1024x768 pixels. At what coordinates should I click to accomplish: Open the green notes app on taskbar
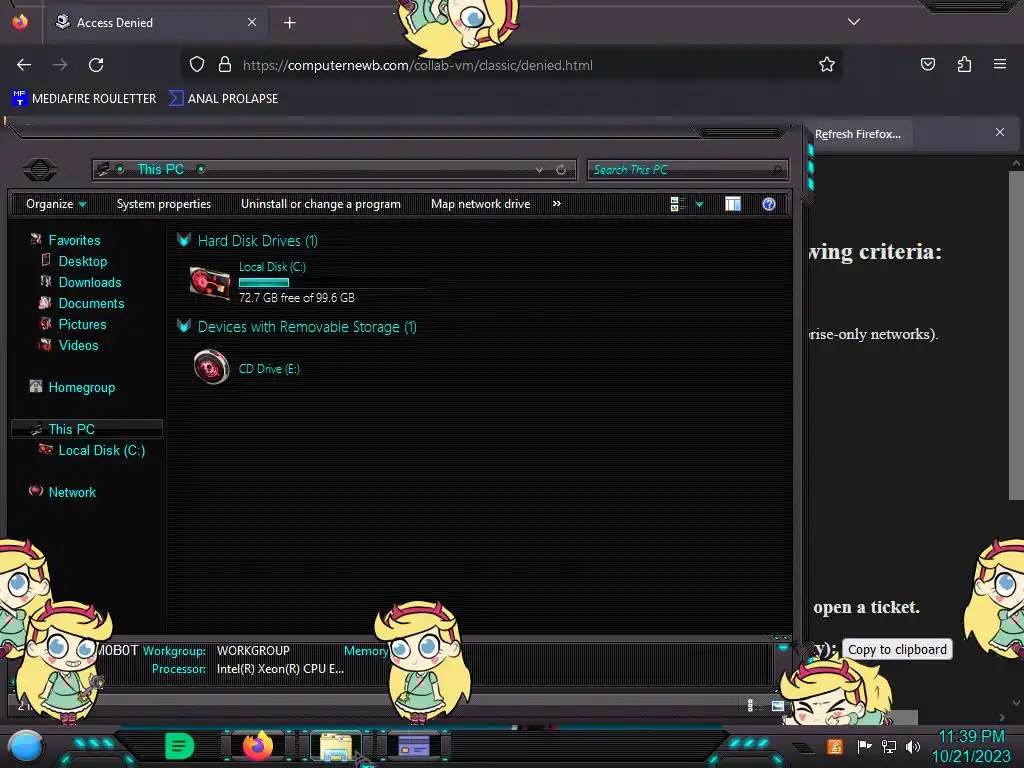[x=179, y=746]
